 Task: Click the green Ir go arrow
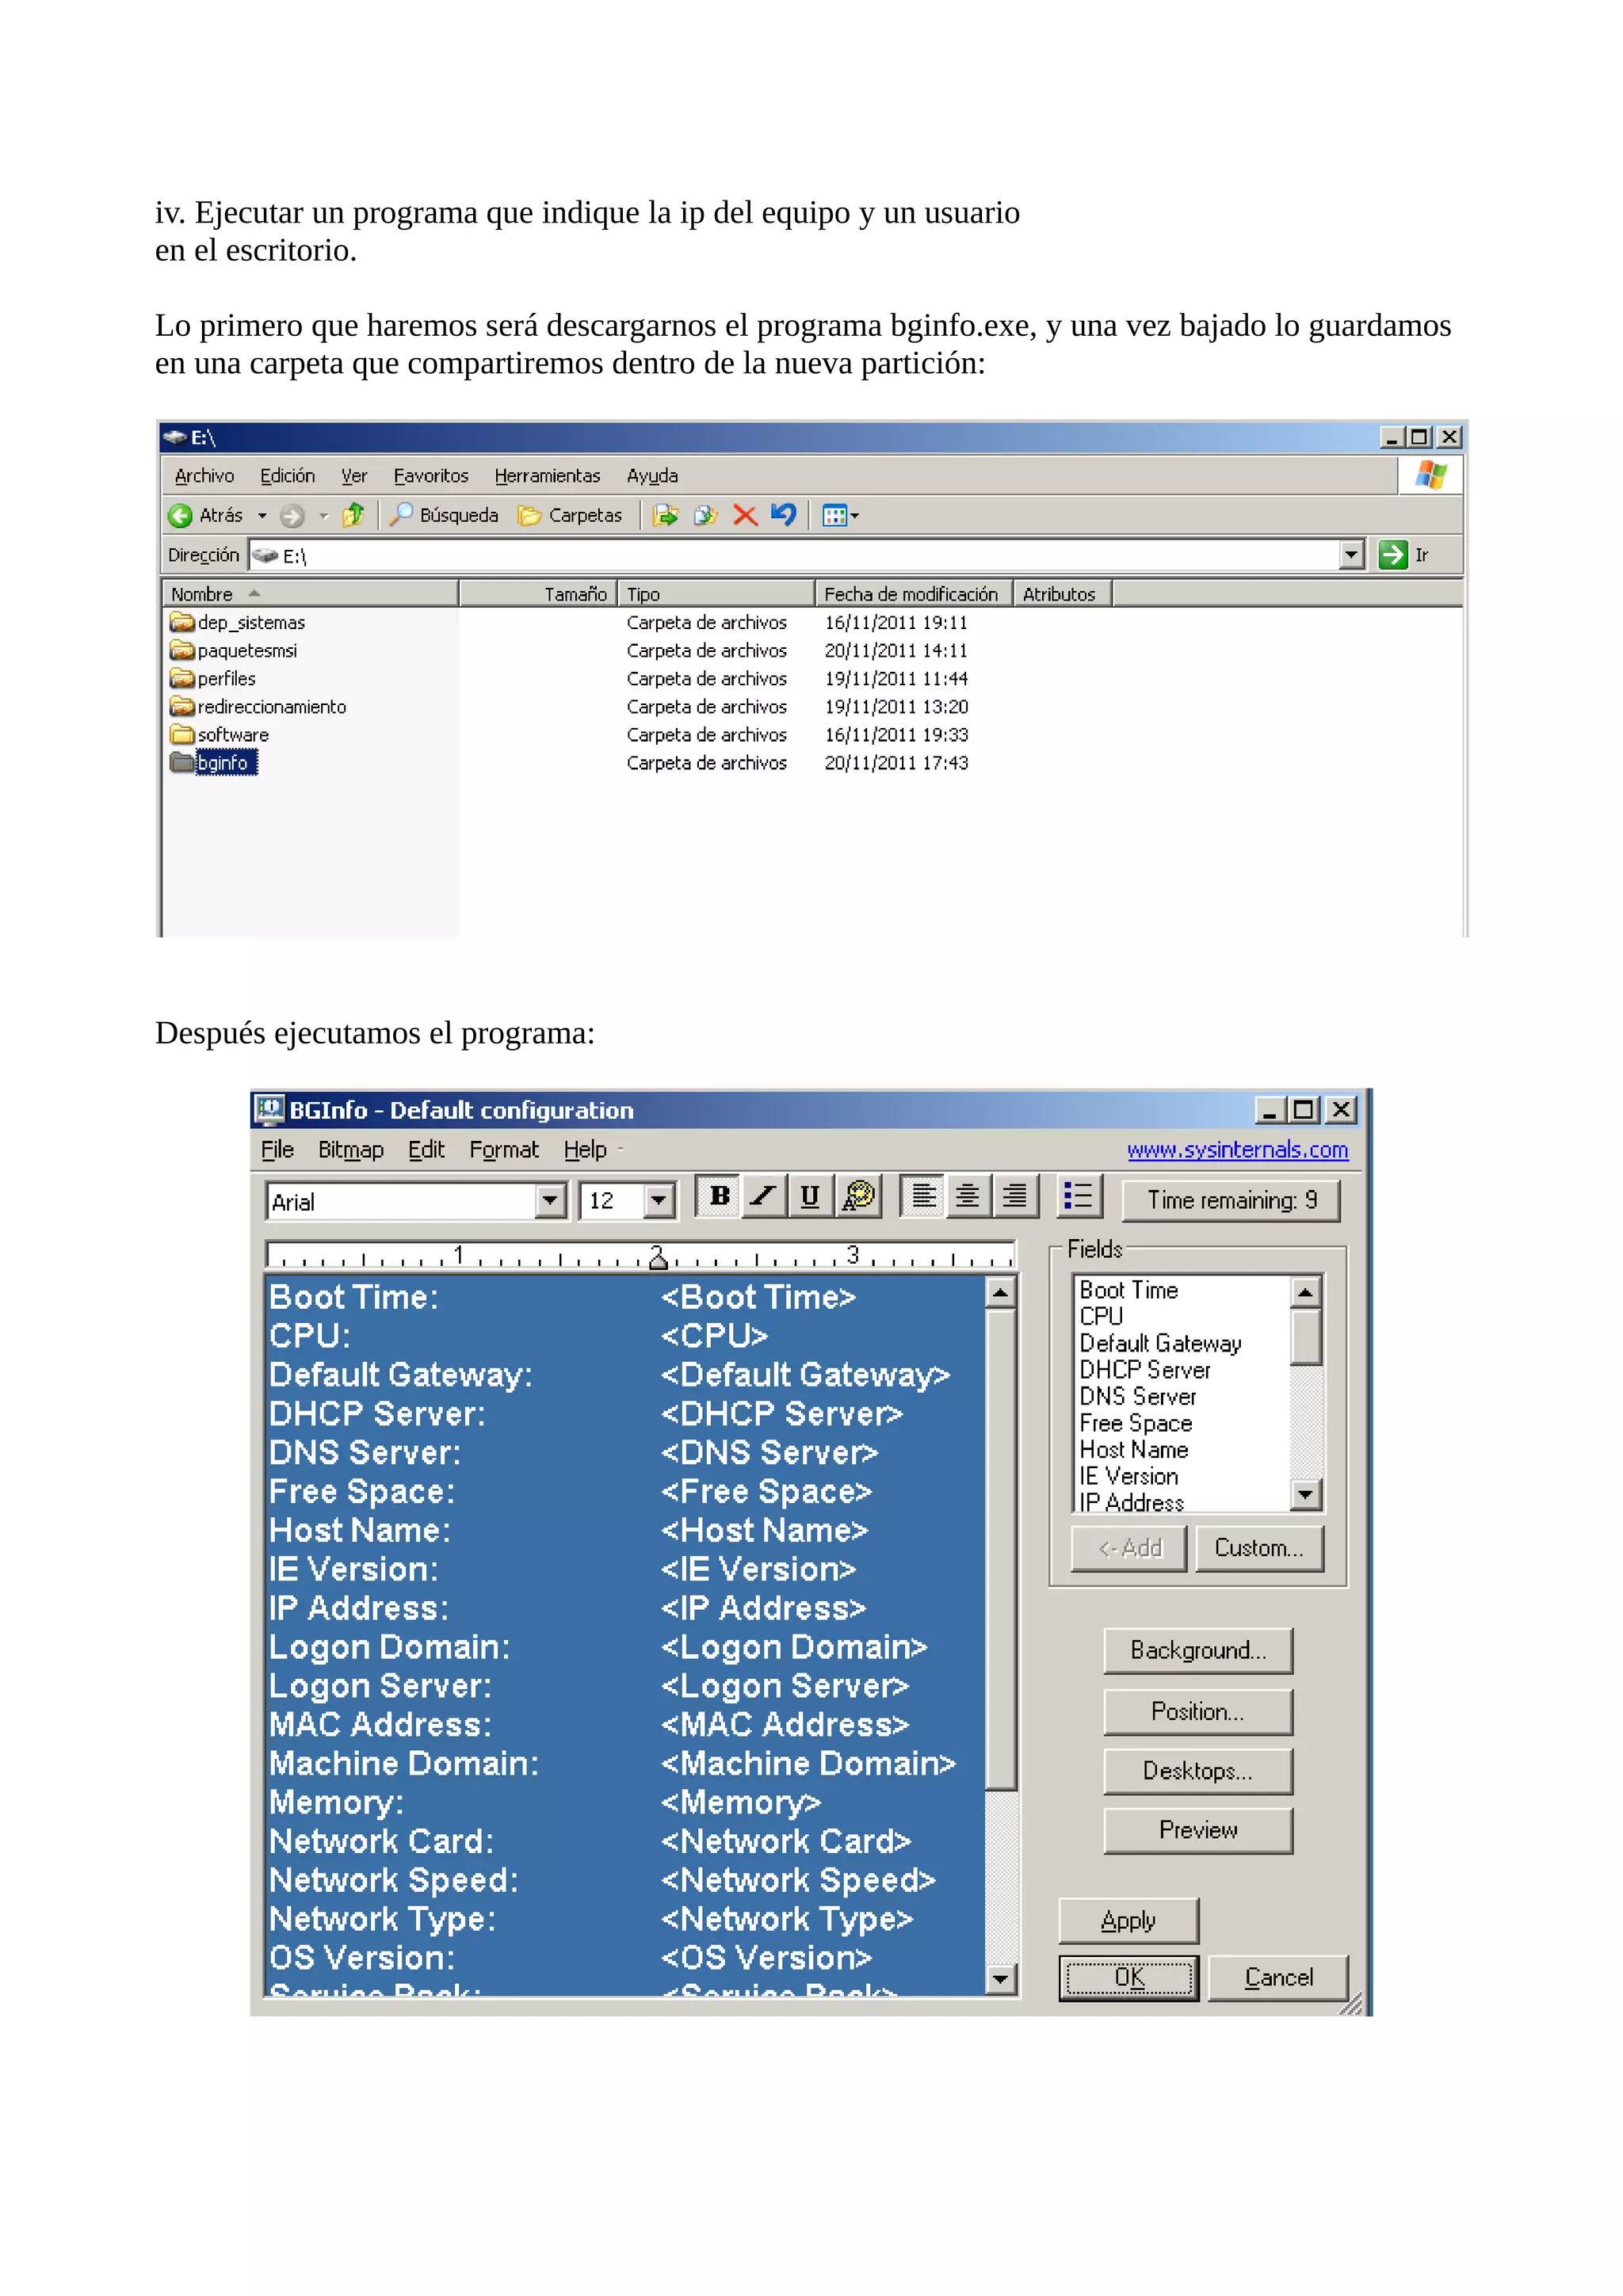(1392, 554)
